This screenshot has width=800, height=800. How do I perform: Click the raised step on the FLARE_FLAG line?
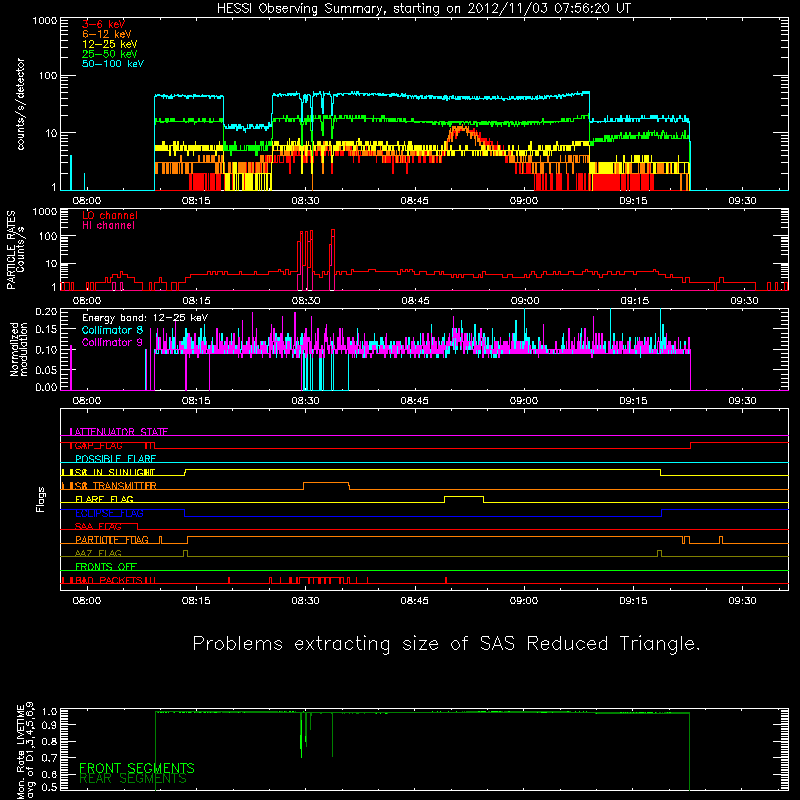coord(464,497)
